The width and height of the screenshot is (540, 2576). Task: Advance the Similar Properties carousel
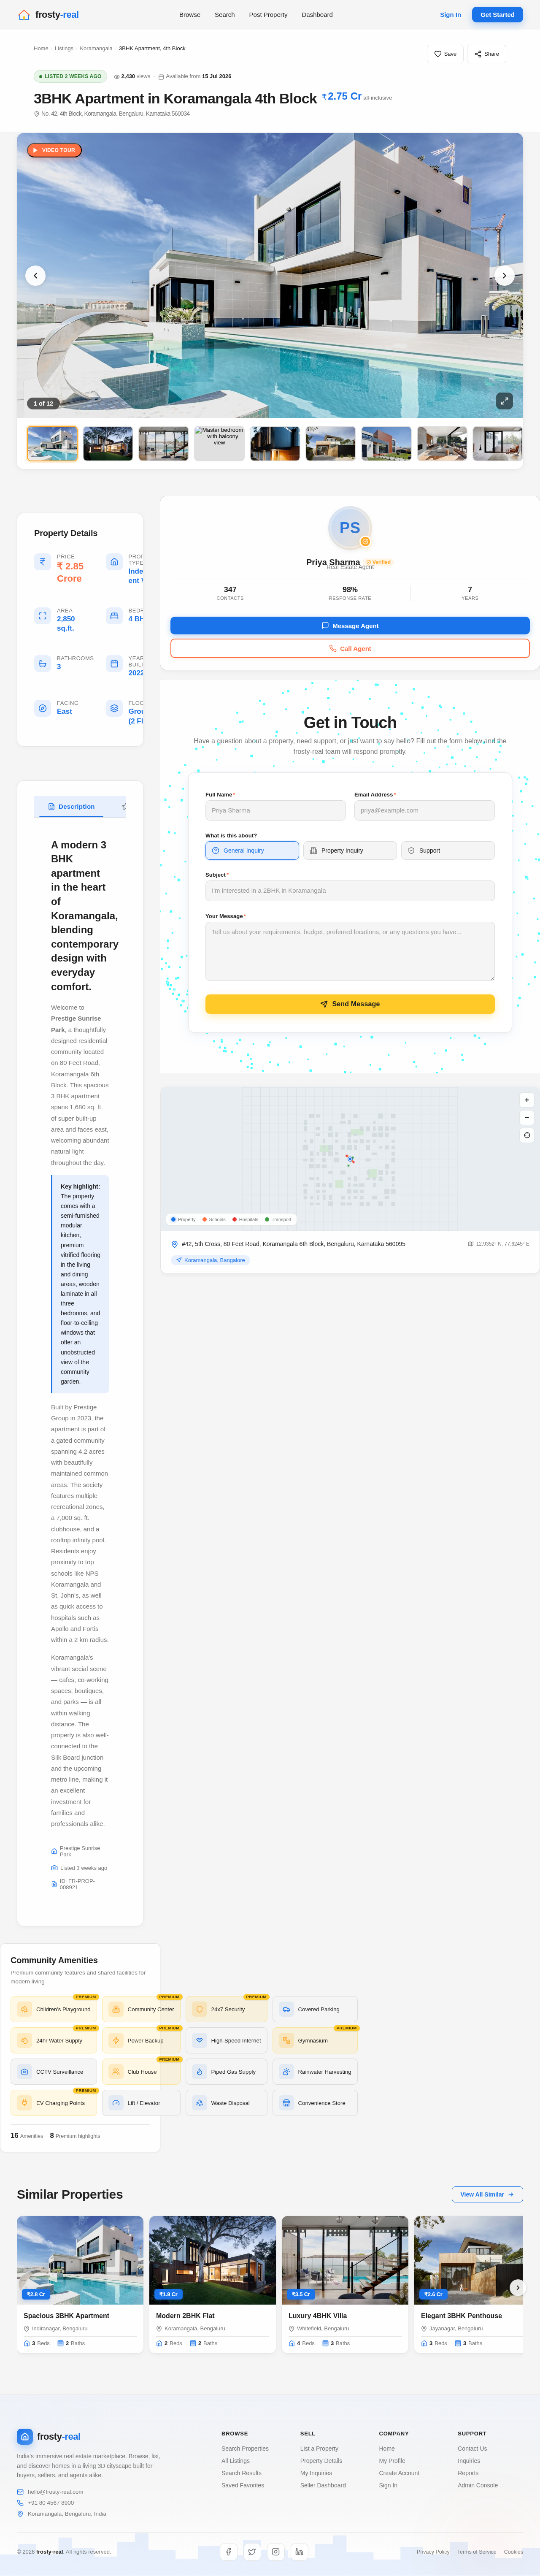coord(516,2287)
